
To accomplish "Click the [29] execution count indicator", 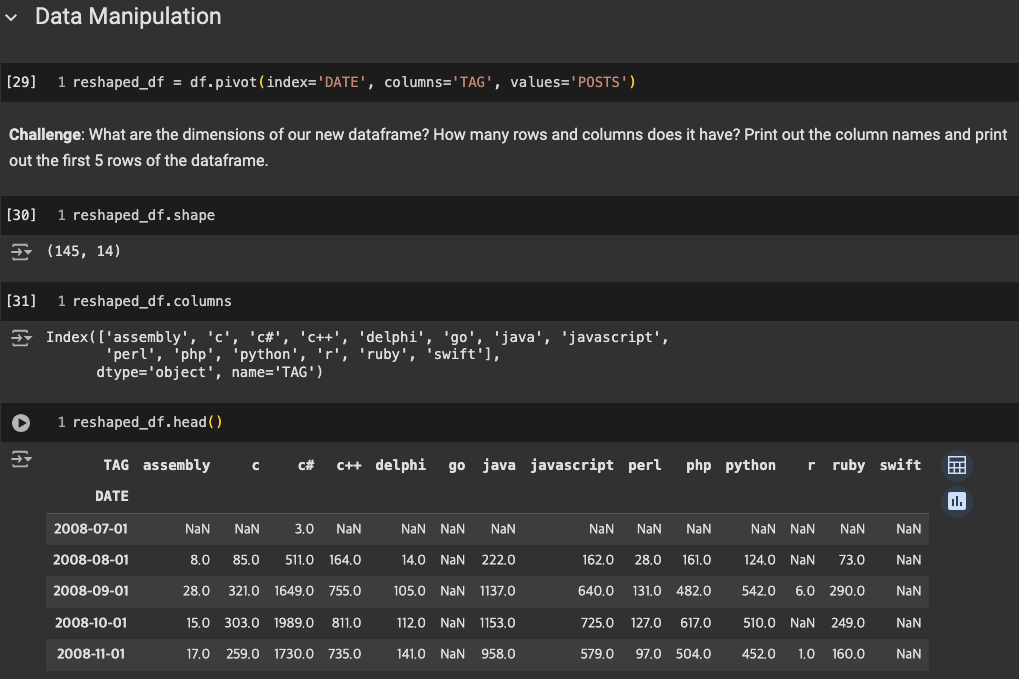I will [21, 82].
